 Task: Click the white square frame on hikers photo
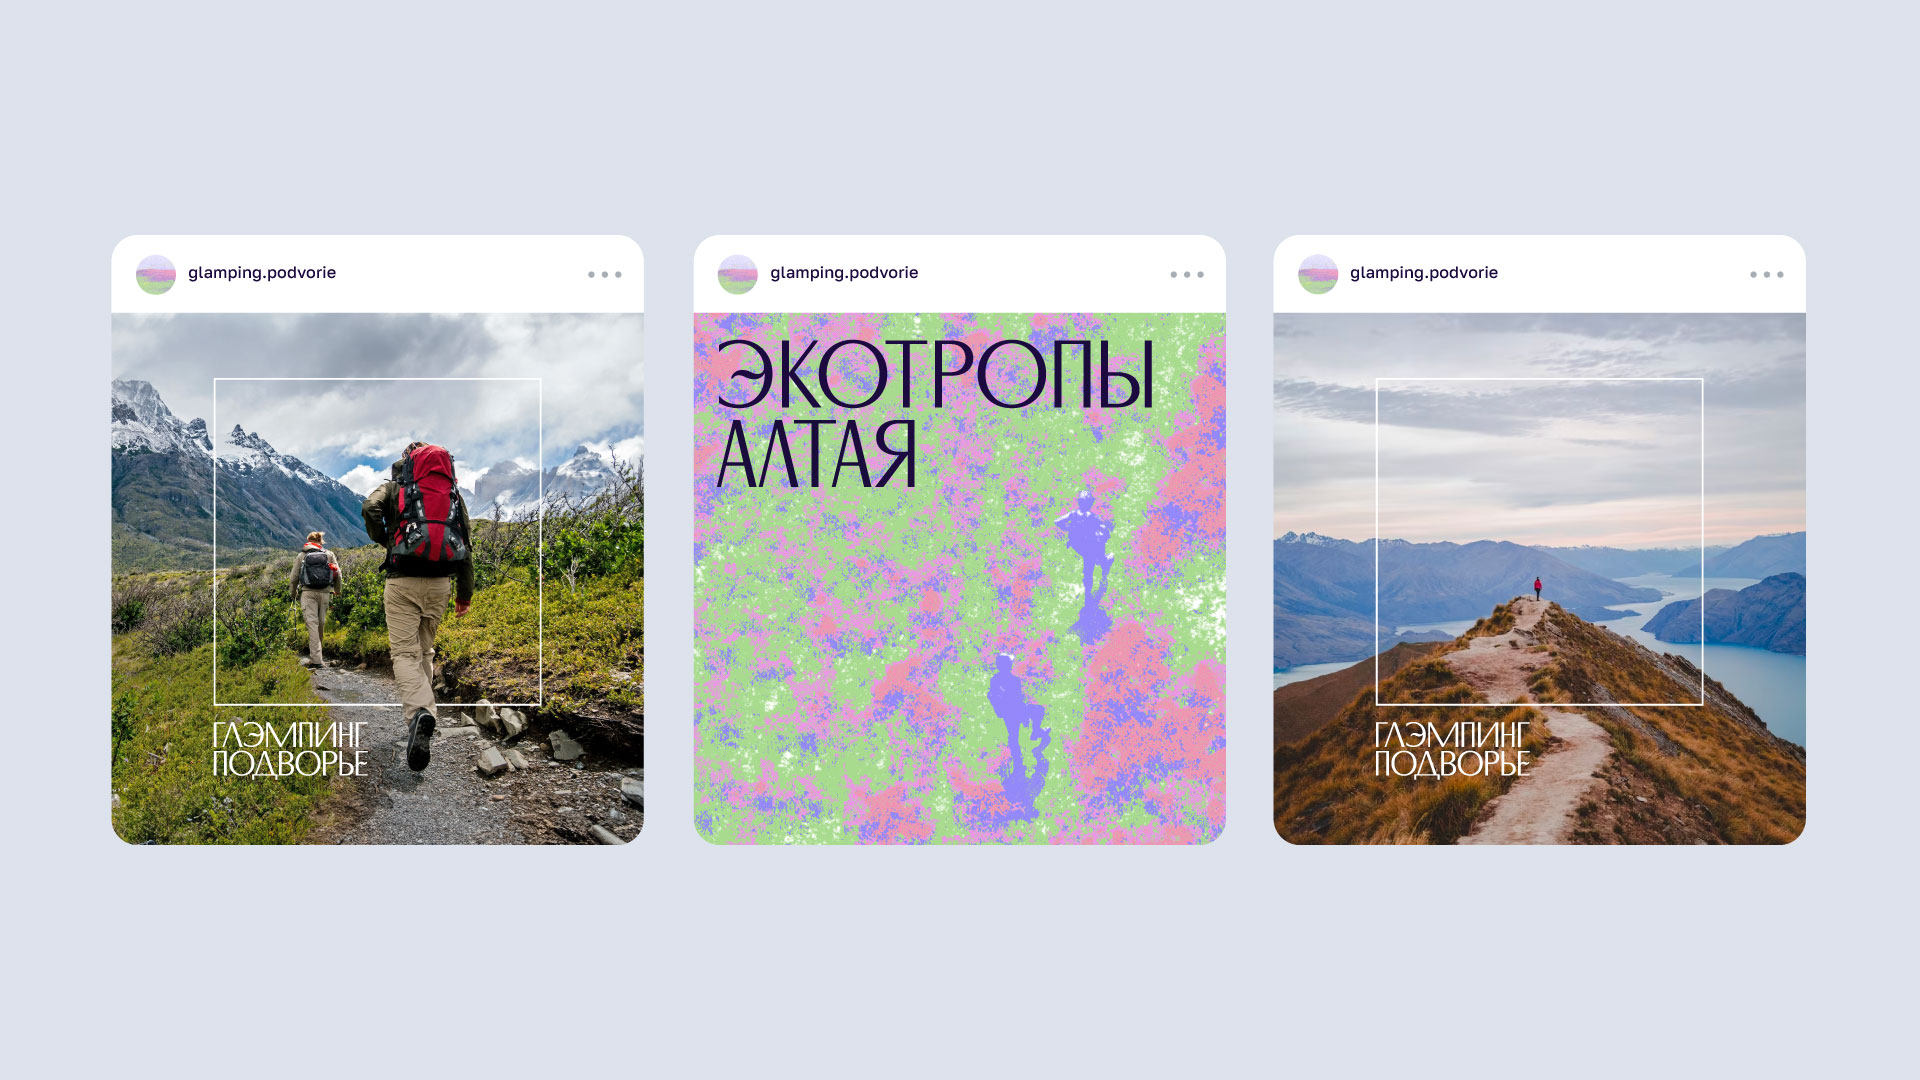[378, 542]
